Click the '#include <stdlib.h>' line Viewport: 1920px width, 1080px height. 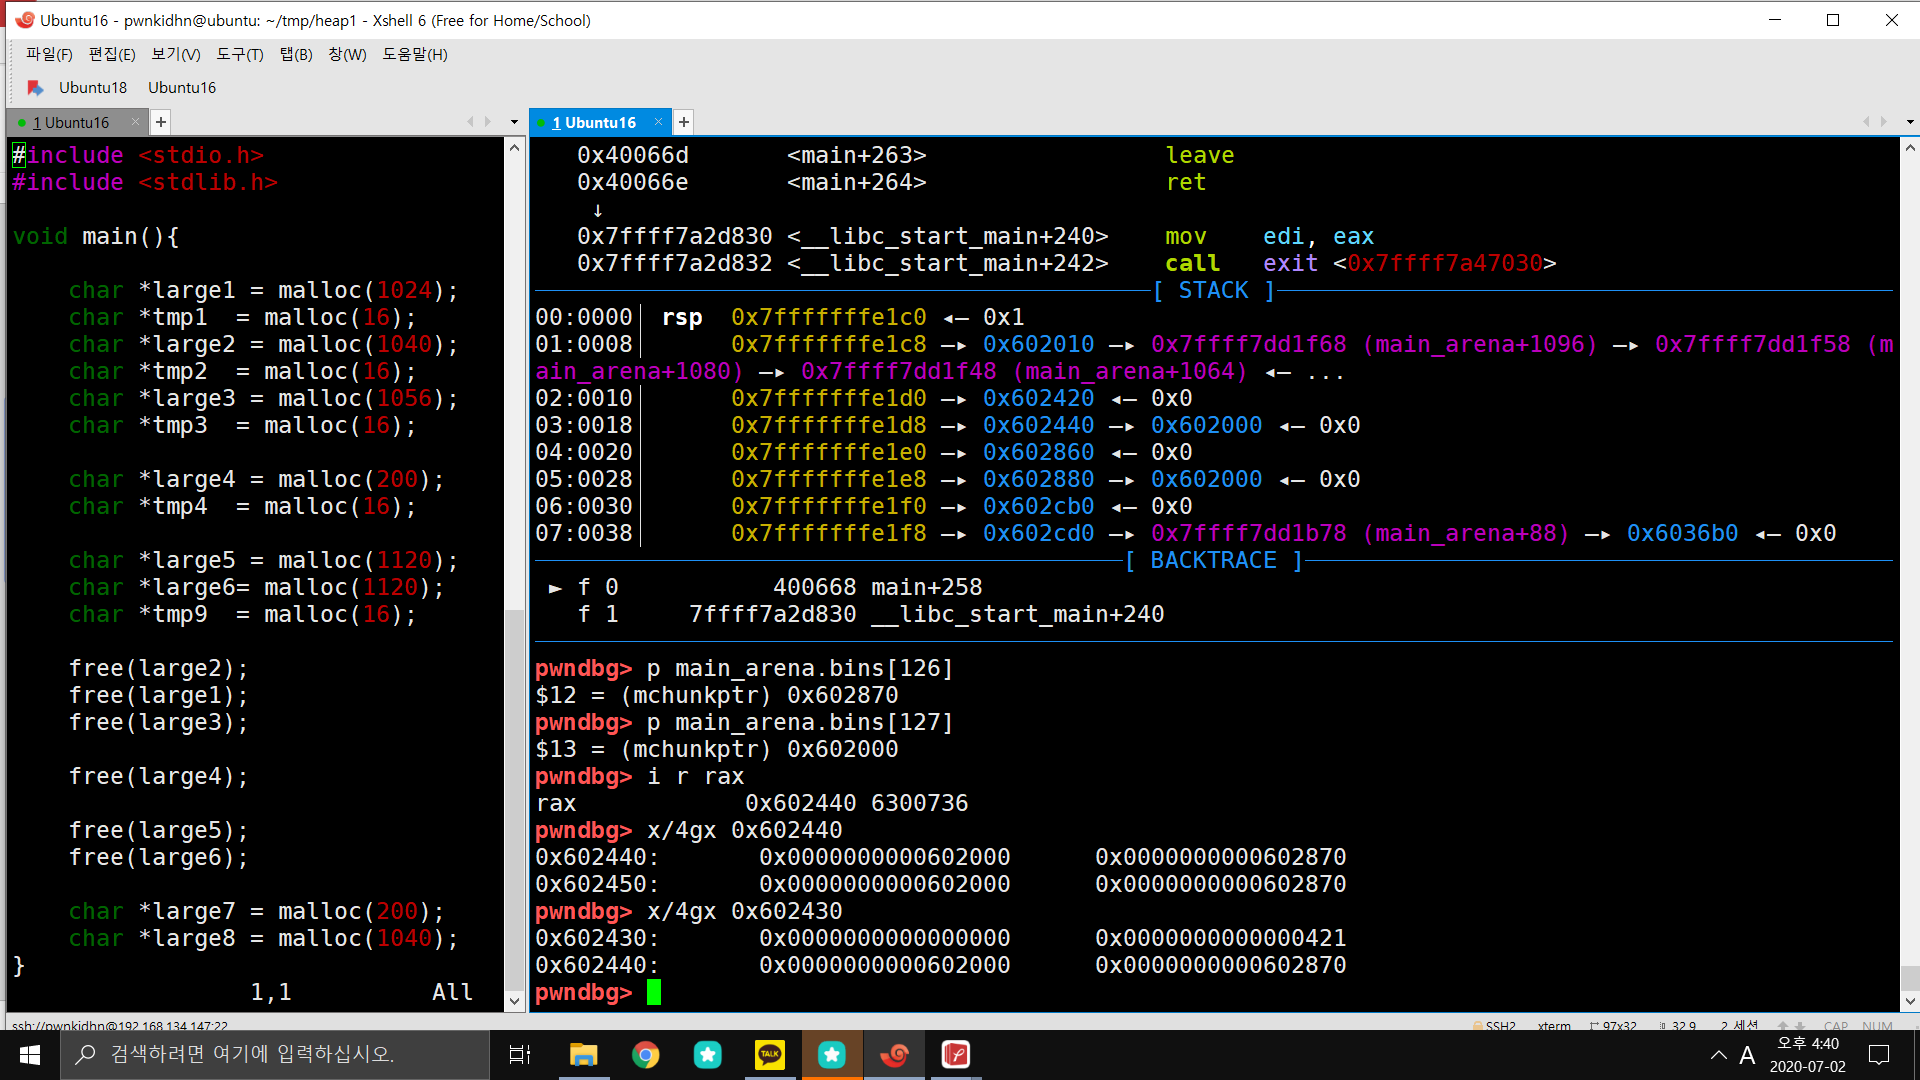click(145, 182)
